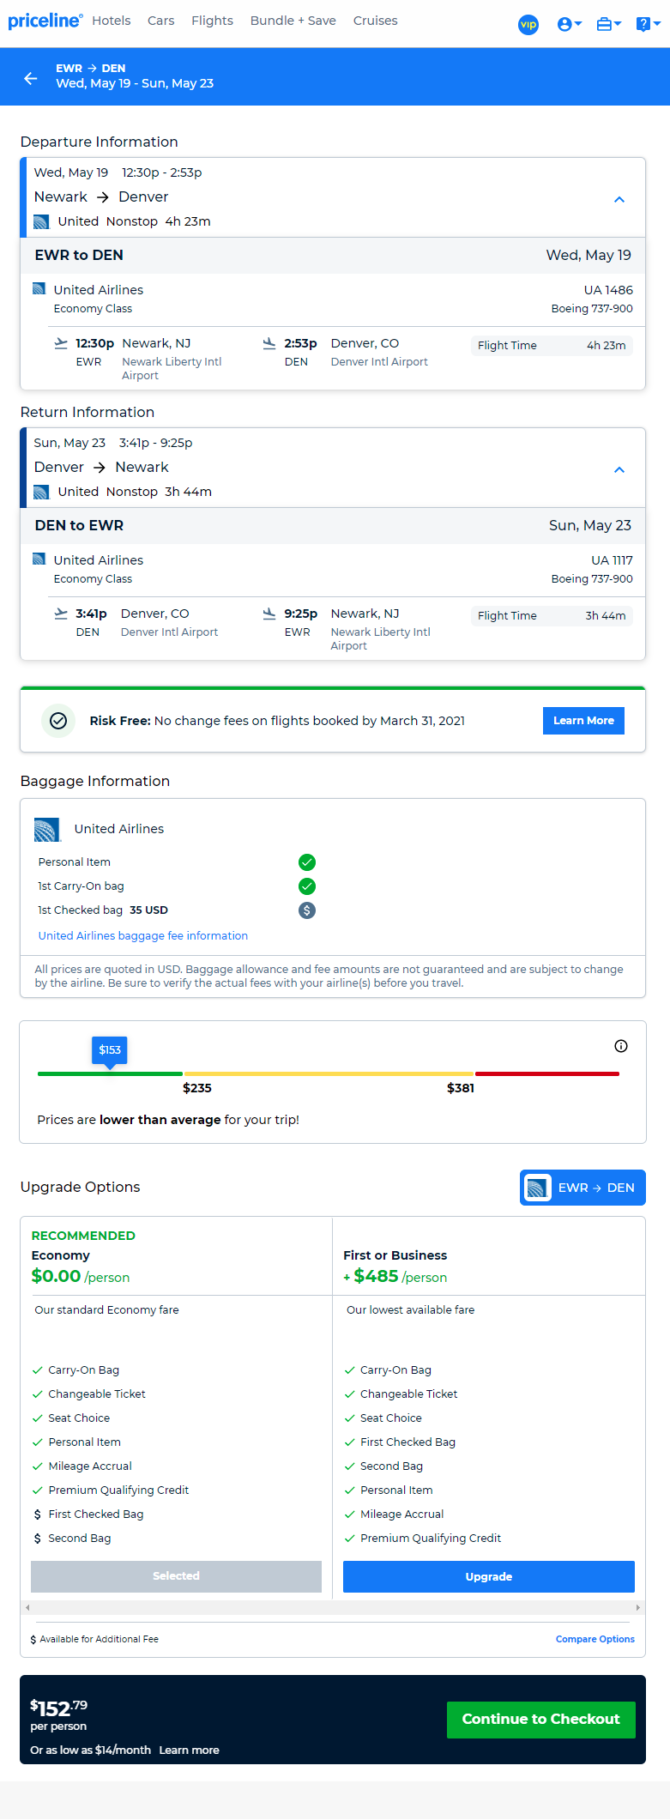Click Flight Time 3h 44m box
Viewport: 670px width, 1820px height.
(x=551, y=616)
